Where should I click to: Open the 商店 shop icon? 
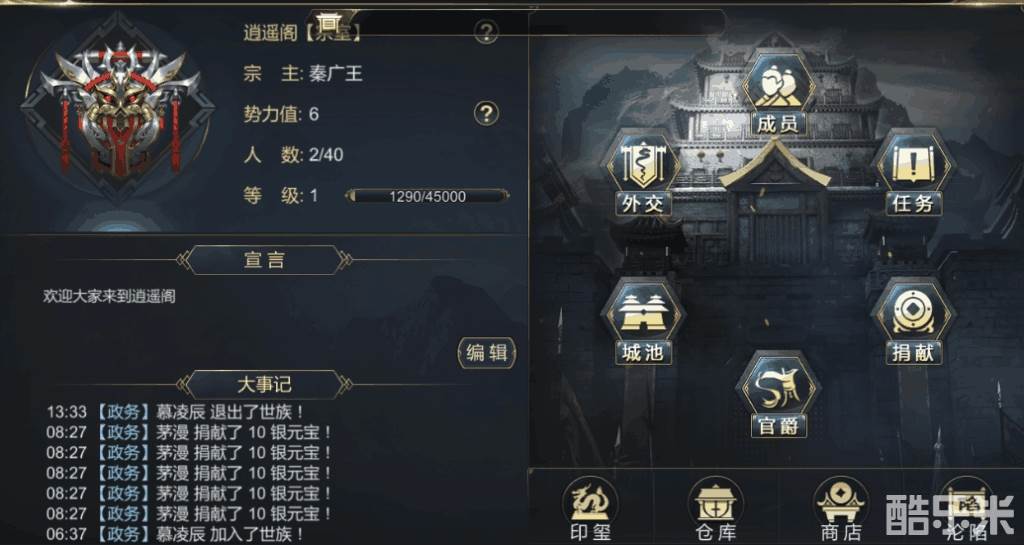840,509
